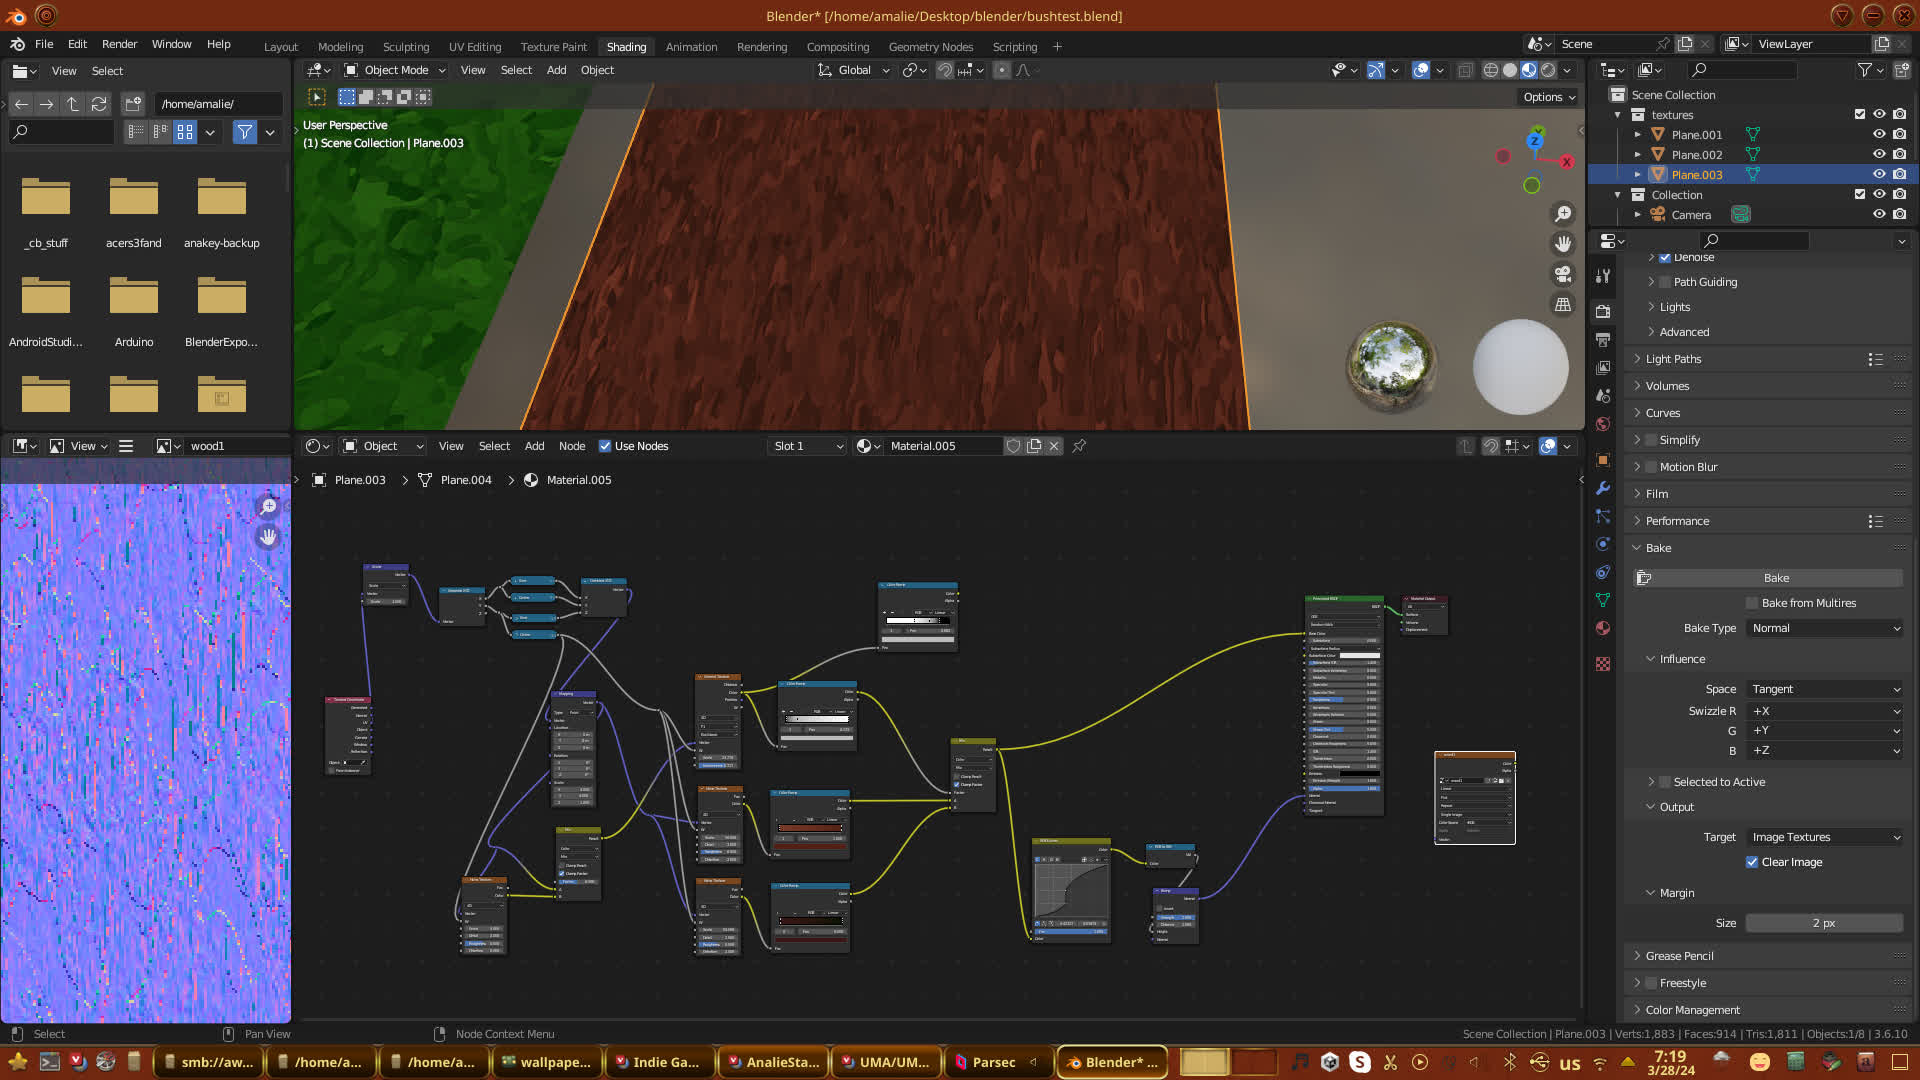This screenshot has height=1080, width=1920.
Task: Open the Render properties tab icon
Action: 1603,312
